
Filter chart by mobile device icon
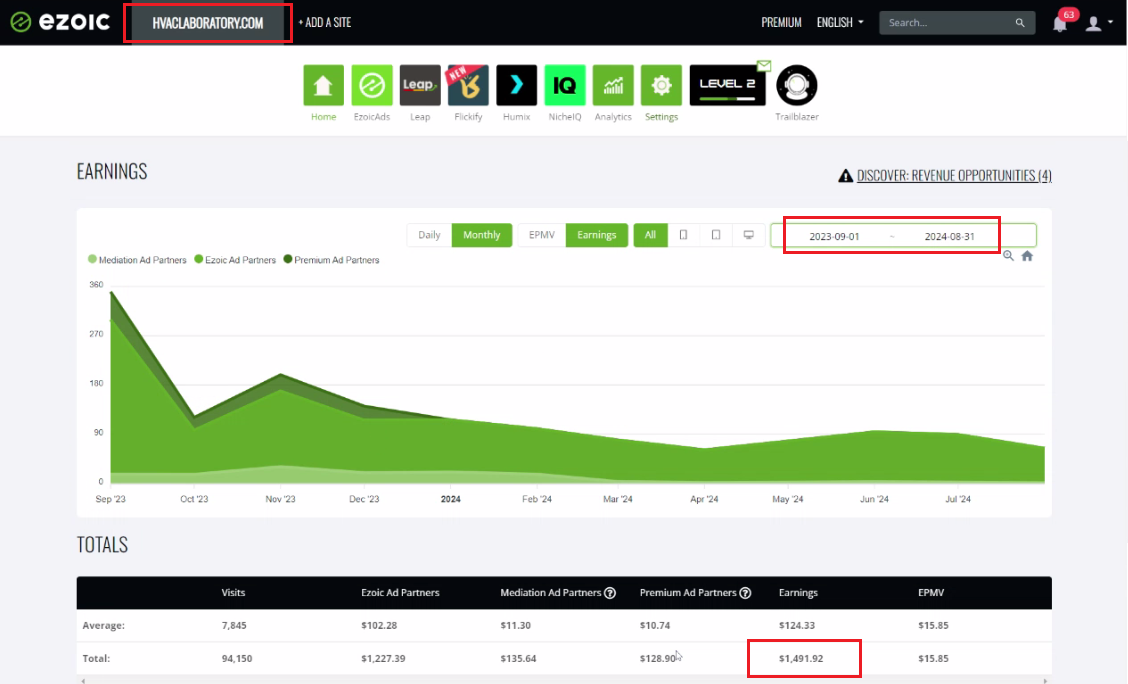[x=683, y=235]
